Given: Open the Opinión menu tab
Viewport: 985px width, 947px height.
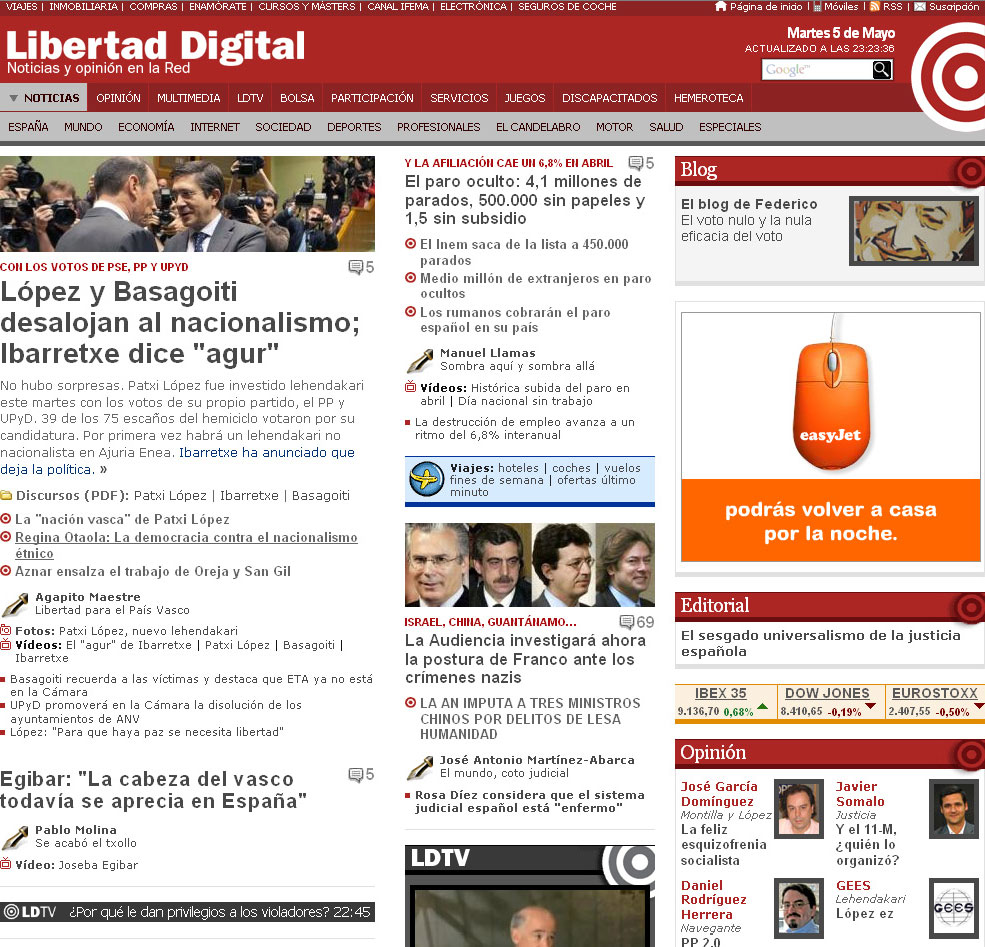Looking at the screenshot, I should pos(118,98).
